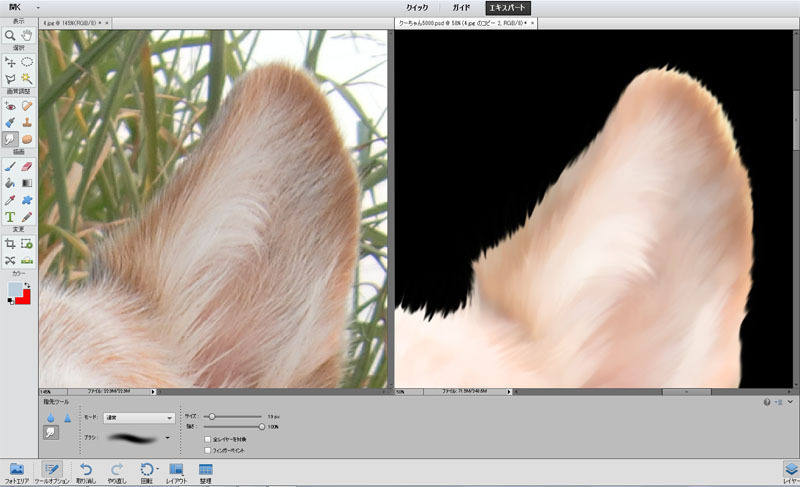Close the 4.jpg document tab
800x487 pixels.
point(107,23)
